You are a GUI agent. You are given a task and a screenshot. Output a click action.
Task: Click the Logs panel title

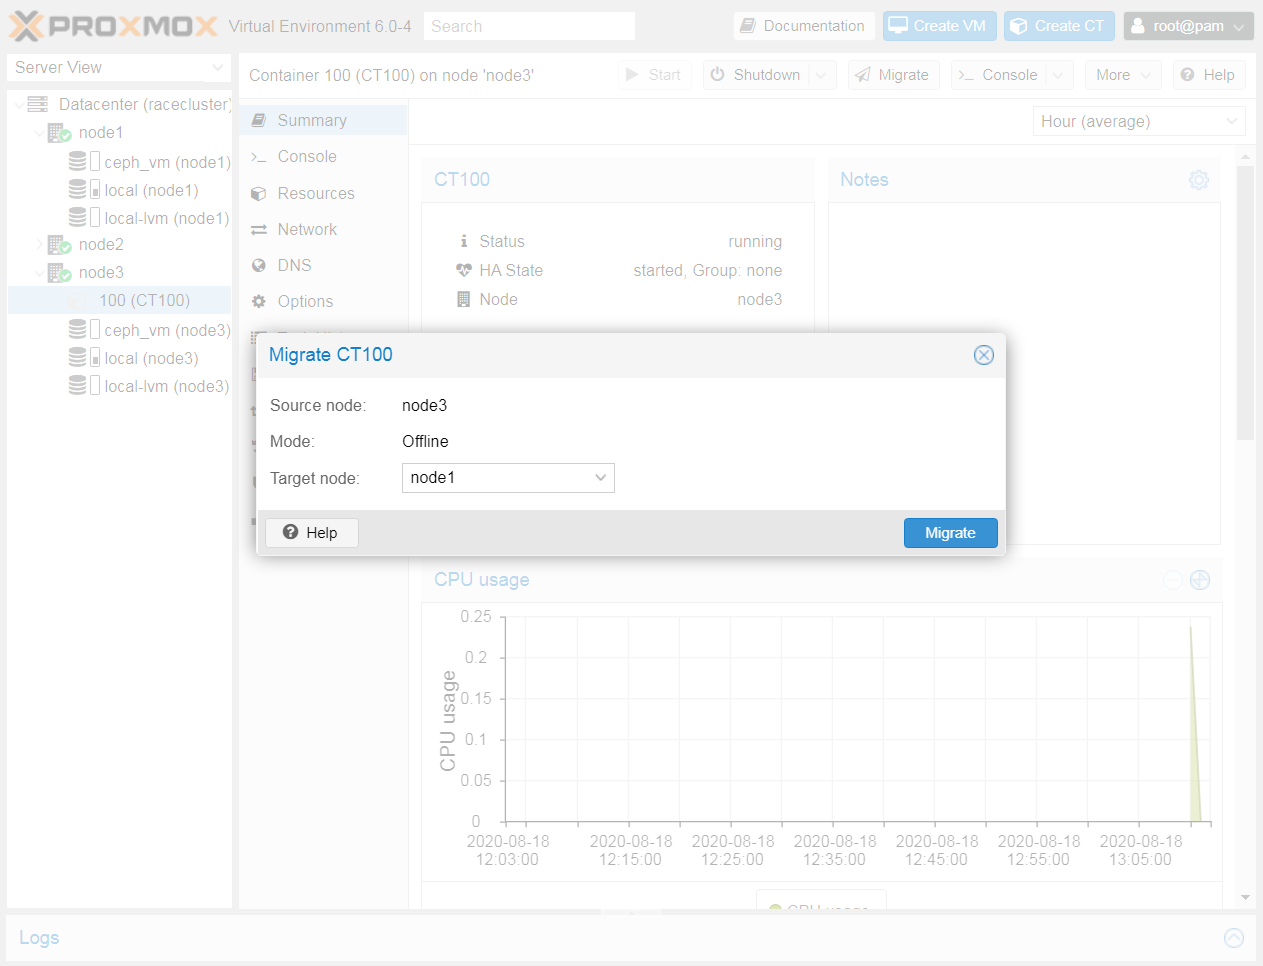point(39,938)
